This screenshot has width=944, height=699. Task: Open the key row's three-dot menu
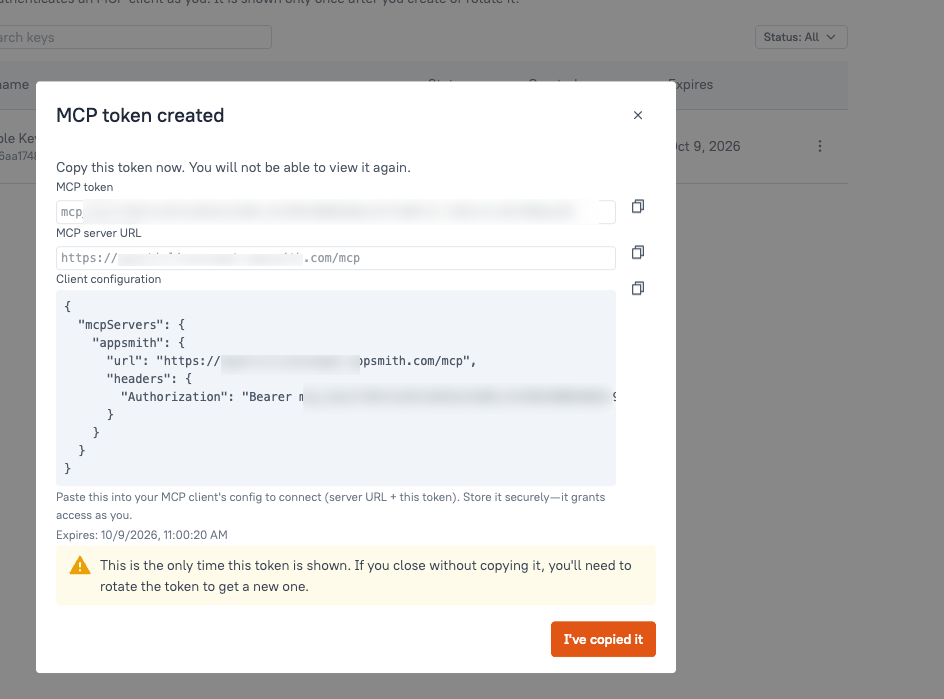click(x=819, y=146)
